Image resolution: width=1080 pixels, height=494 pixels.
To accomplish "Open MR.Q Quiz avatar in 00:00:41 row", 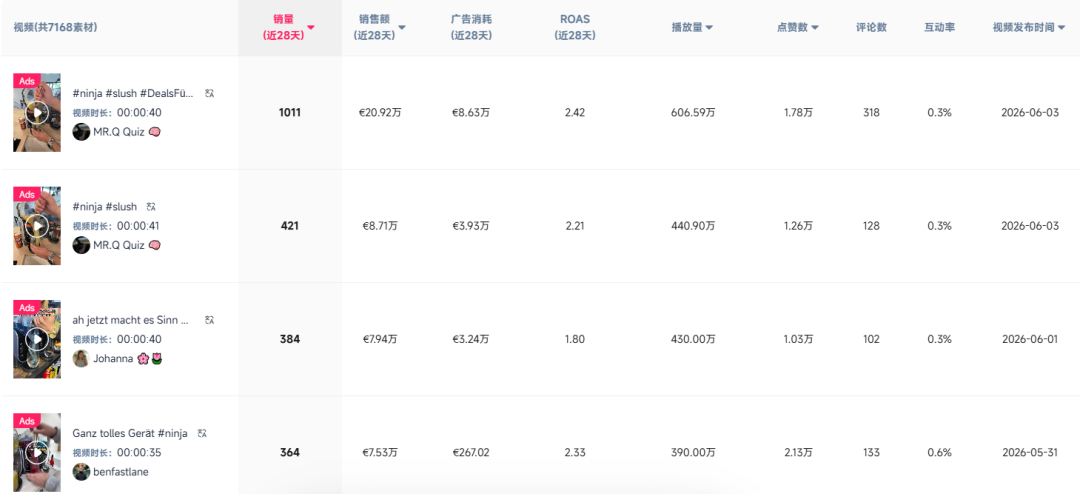I will click(x=81, y=245).
